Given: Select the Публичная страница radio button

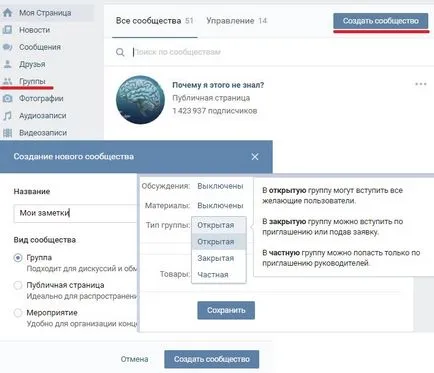Looking at the screenshot, I should [18, 285].
